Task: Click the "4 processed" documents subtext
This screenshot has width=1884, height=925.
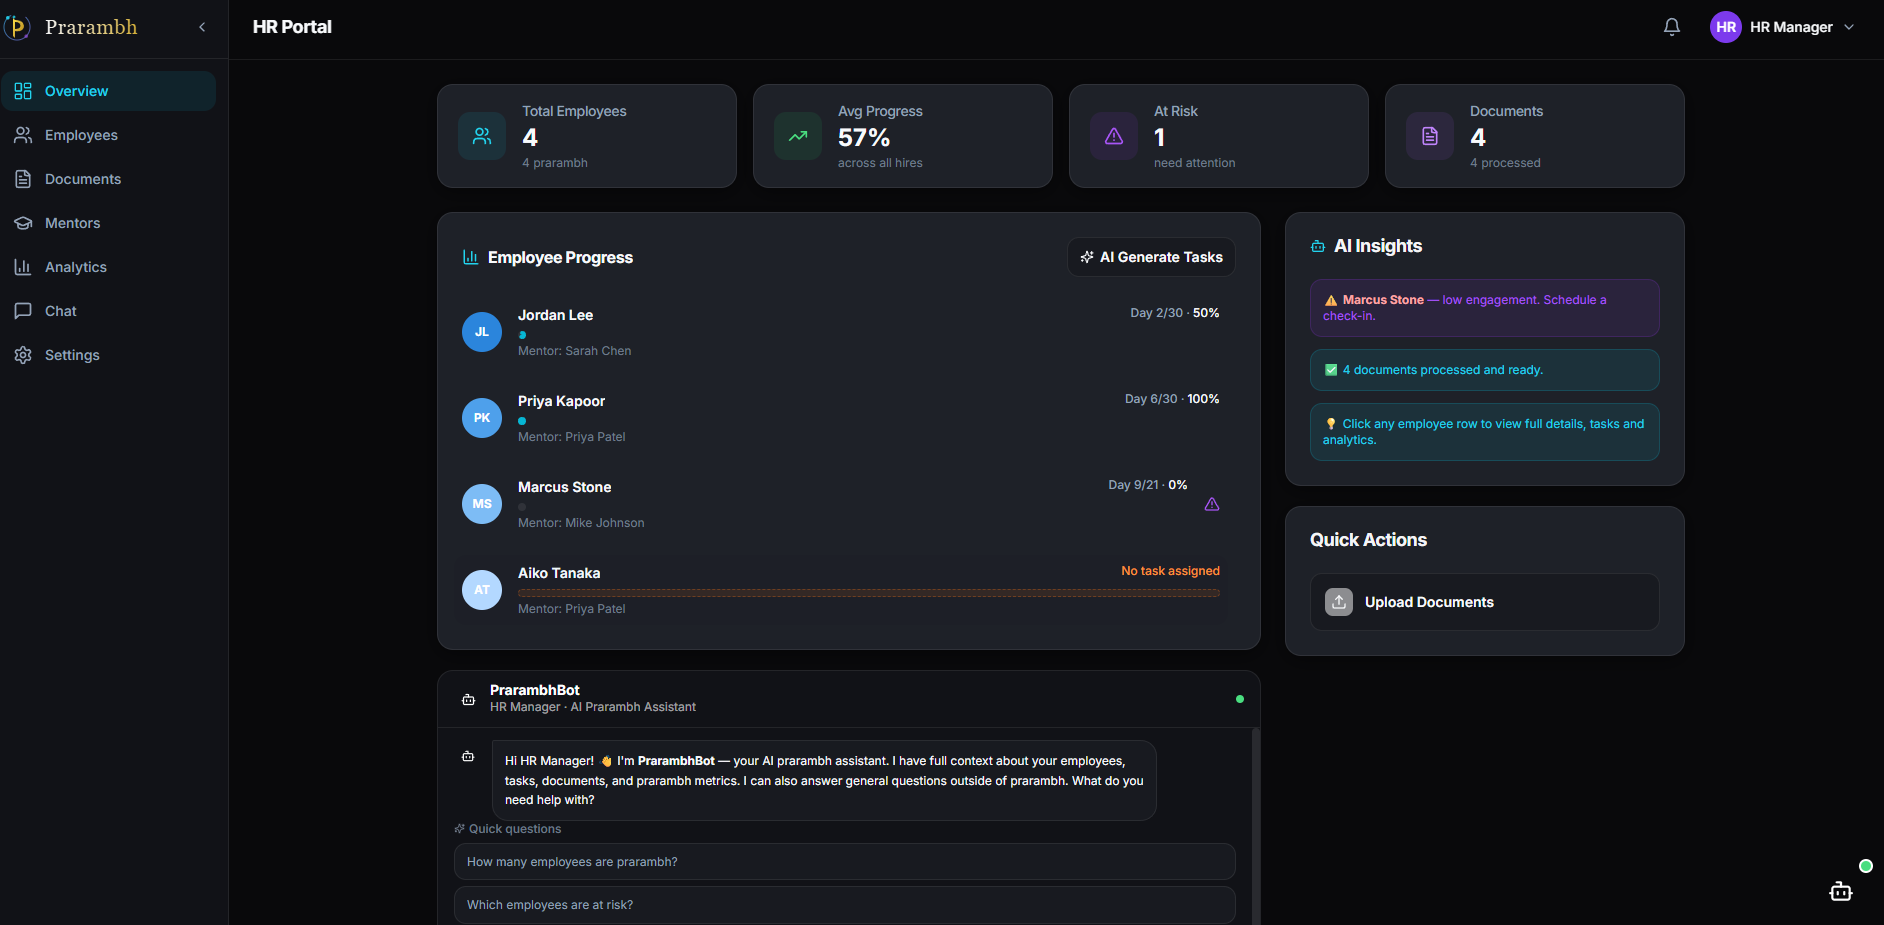Action: click(x=1505, y=163)
